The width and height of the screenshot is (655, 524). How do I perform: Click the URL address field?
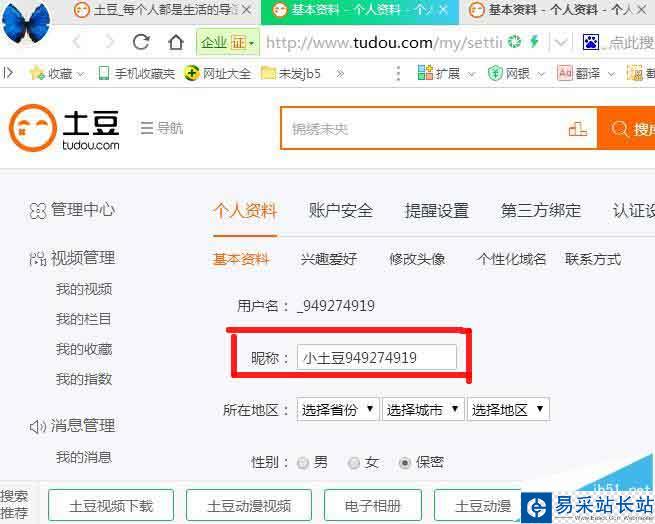coord(383,42)
